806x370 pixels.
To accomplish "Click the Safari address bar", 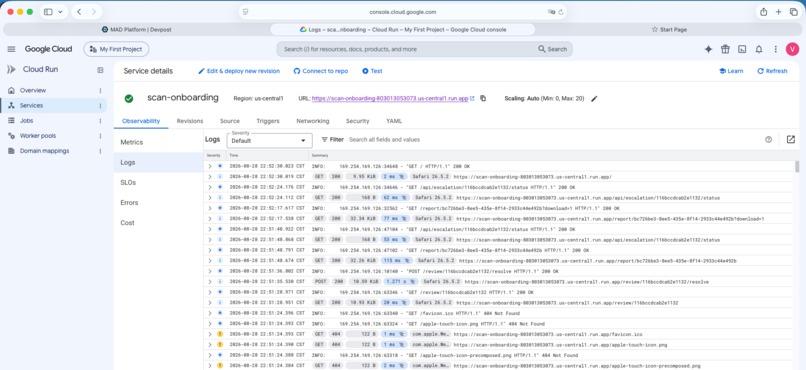I will pyautogui.click(x=402, y=12).
